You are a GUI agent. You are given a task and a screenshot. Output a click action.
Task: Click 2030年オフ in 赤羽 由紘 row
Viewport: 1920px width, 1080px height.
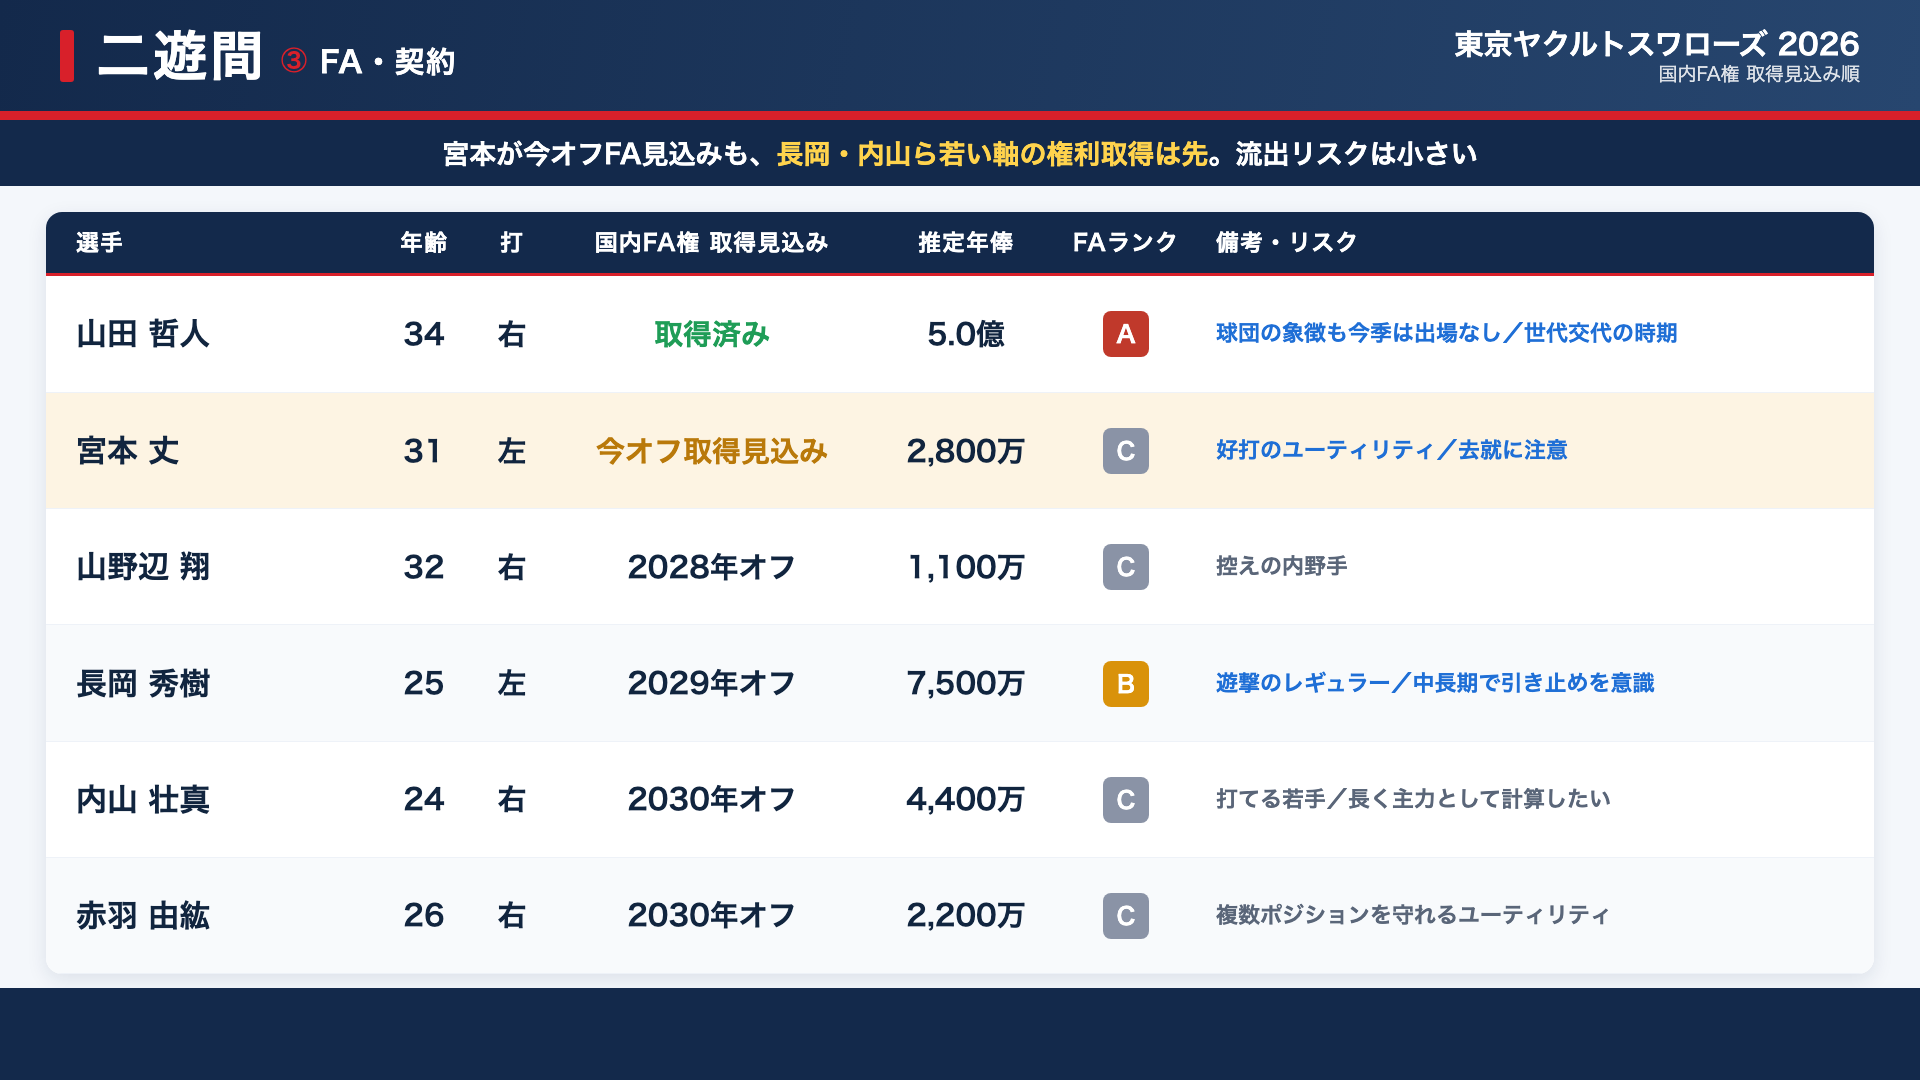[x=711, y=916]
